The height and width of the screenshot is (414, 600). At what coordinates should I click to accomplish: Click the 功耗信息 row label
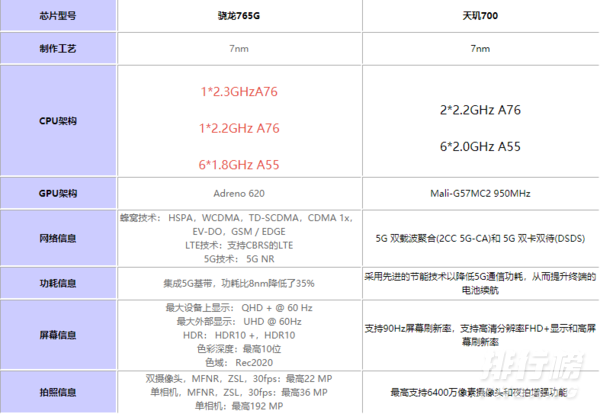click(x=58, y=284)
